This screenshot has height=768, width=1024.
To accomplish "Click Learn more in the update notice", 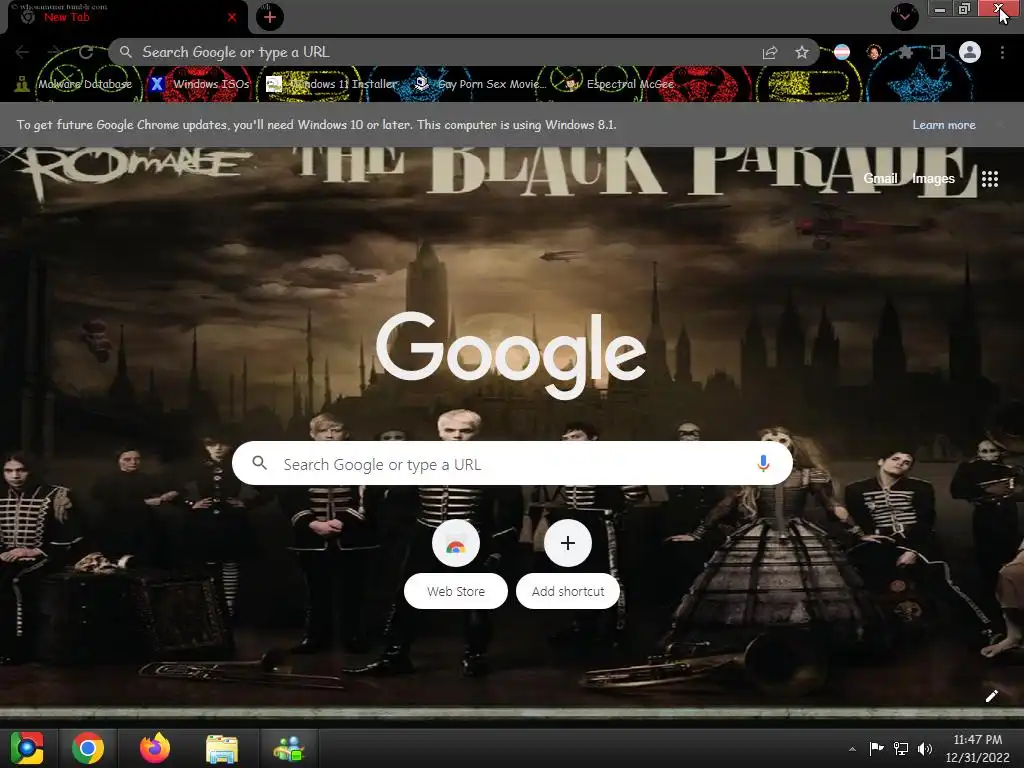I will [944, 125].
